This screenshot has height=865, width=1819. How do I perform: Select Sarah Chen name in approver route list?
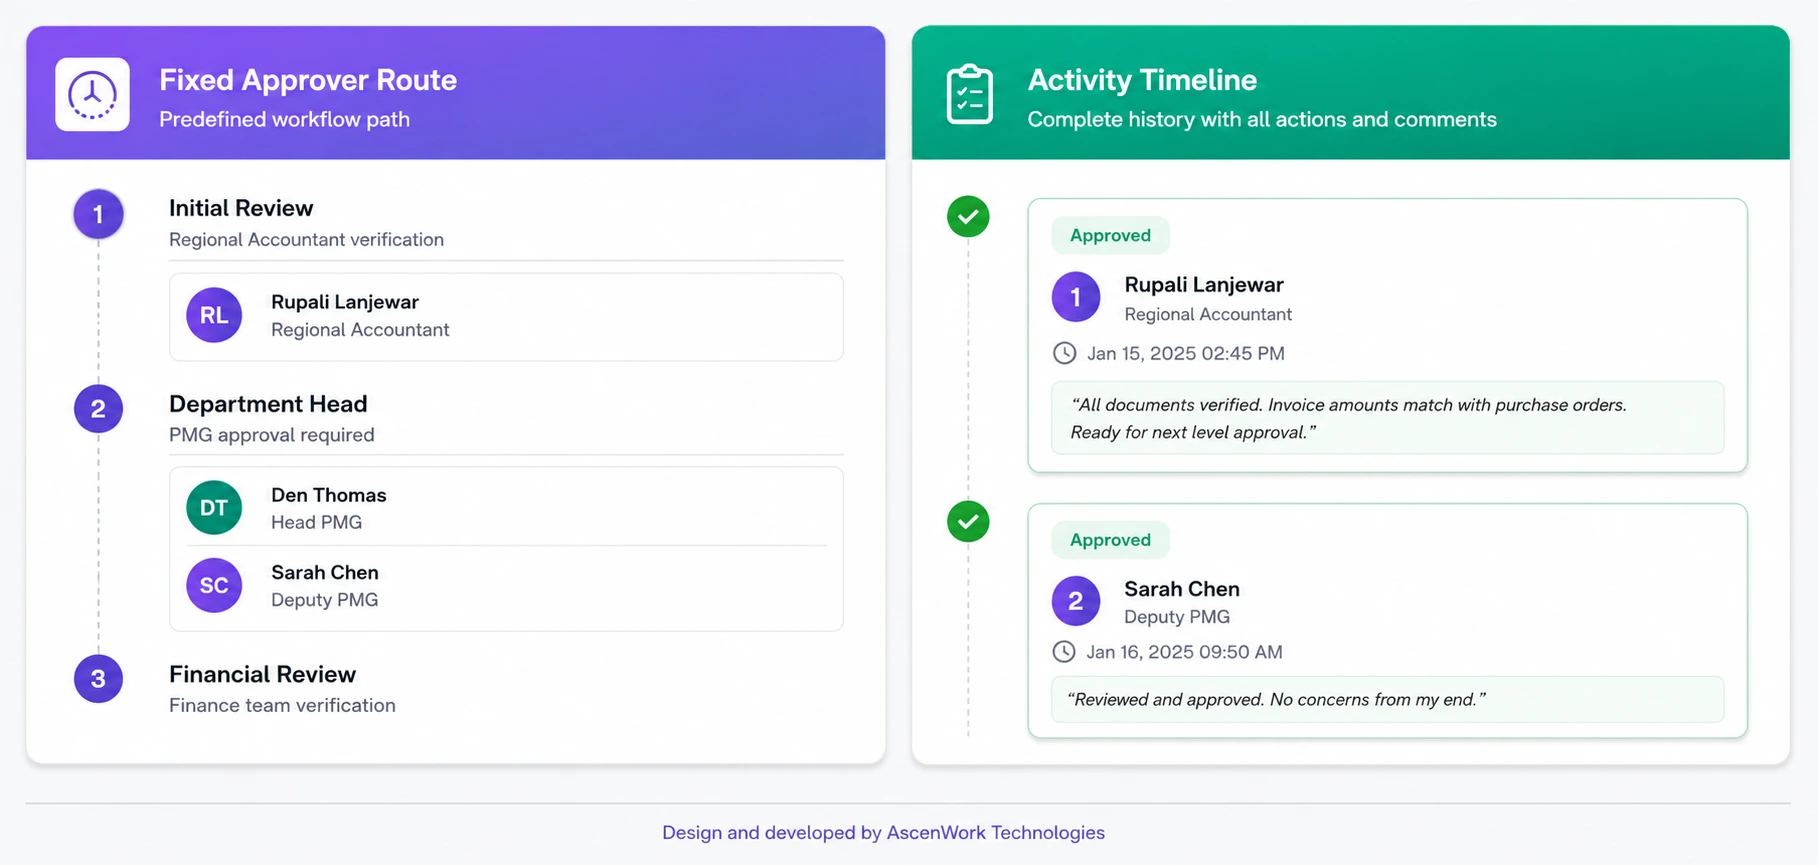point(325,572)
